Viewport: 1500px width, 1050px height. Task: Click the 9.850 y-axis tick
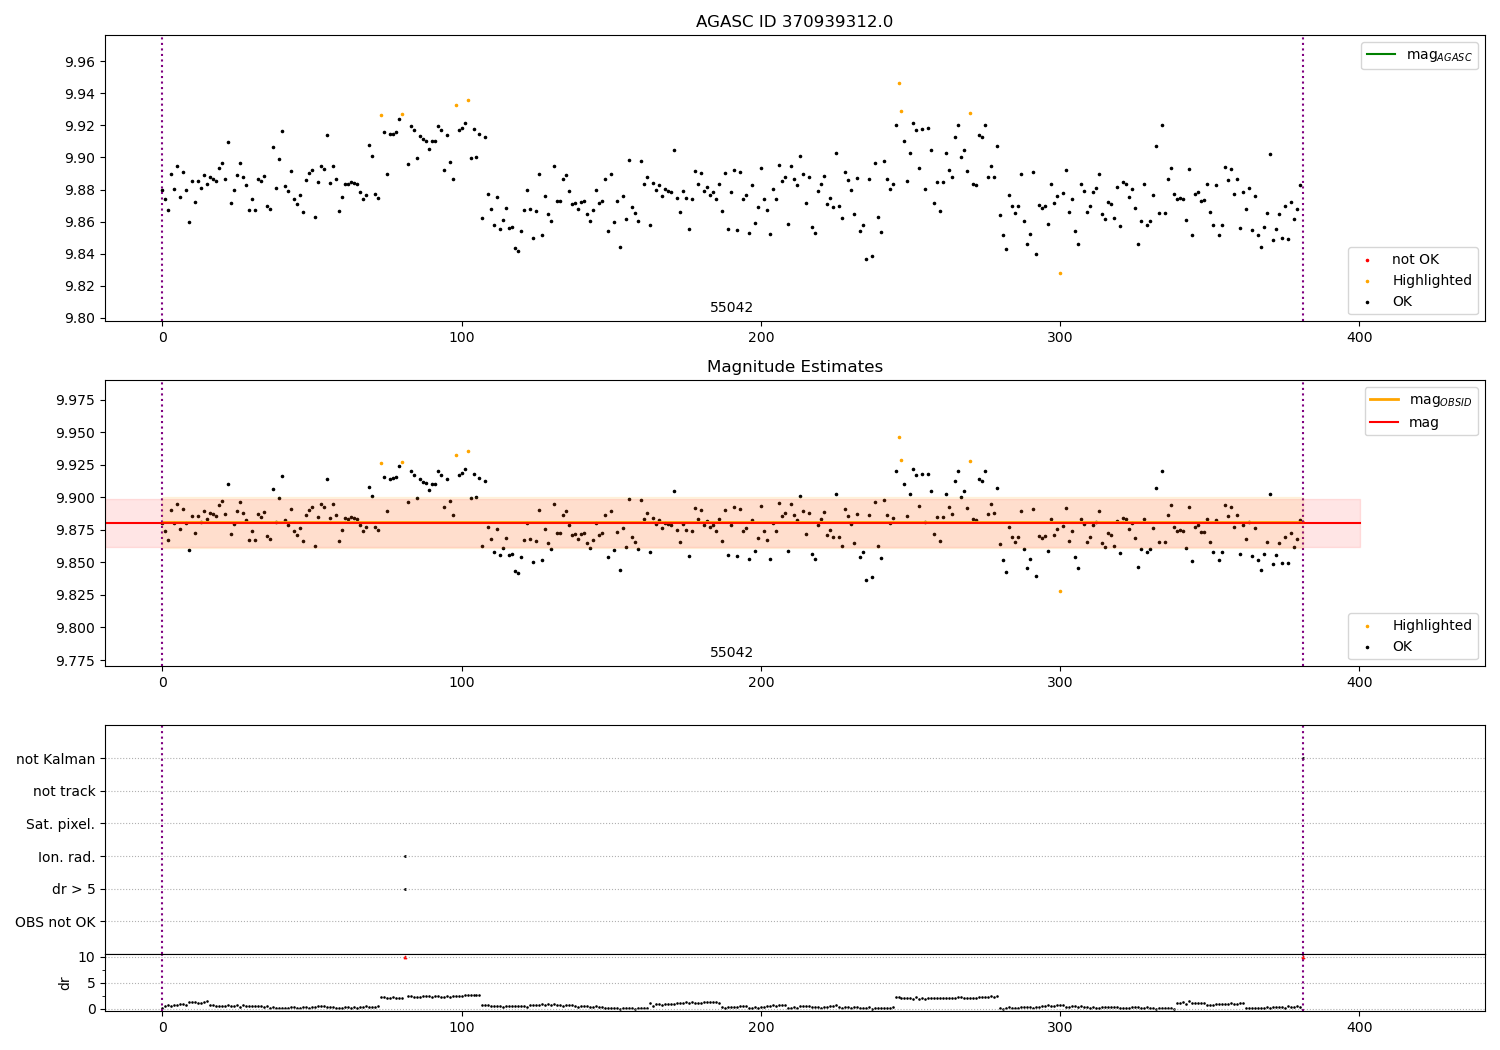[x=76, y=563]
